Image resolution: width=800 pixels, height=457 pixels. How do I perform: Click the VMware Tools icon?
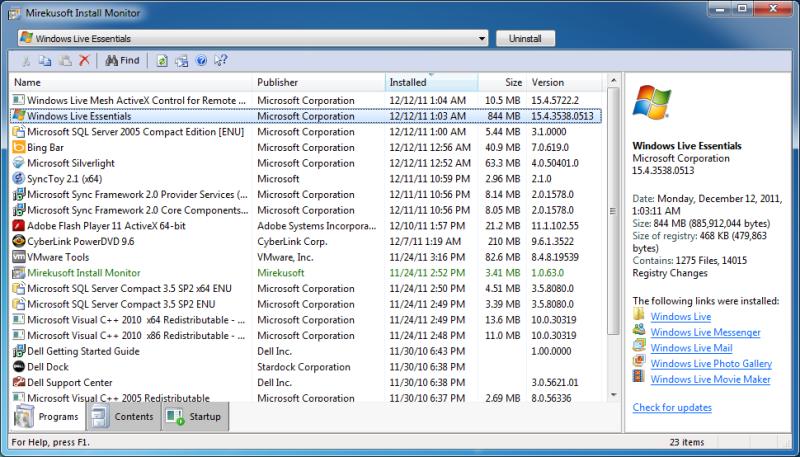19,257
